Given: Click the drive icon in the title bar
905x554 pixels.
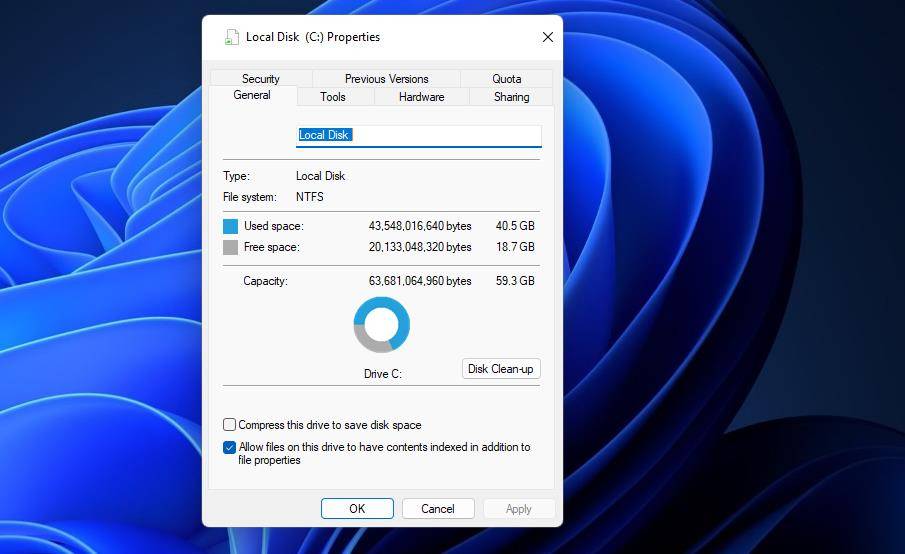Looking at the screenshot, I should 231,37.
